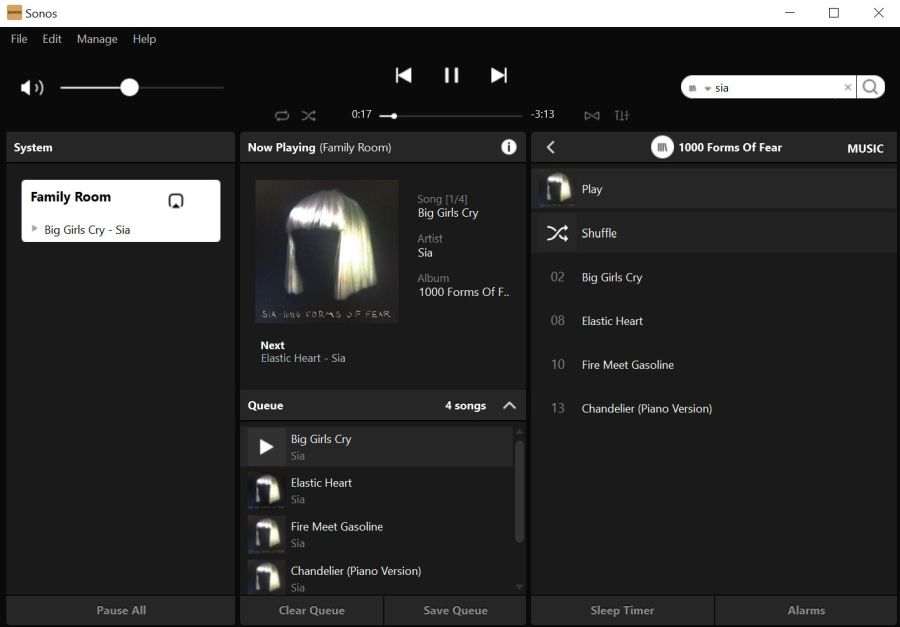Select Elastic Heart title in queue
Image resolution: width=900 pixels, height=627 pixels.
click(x=321, y=483)
